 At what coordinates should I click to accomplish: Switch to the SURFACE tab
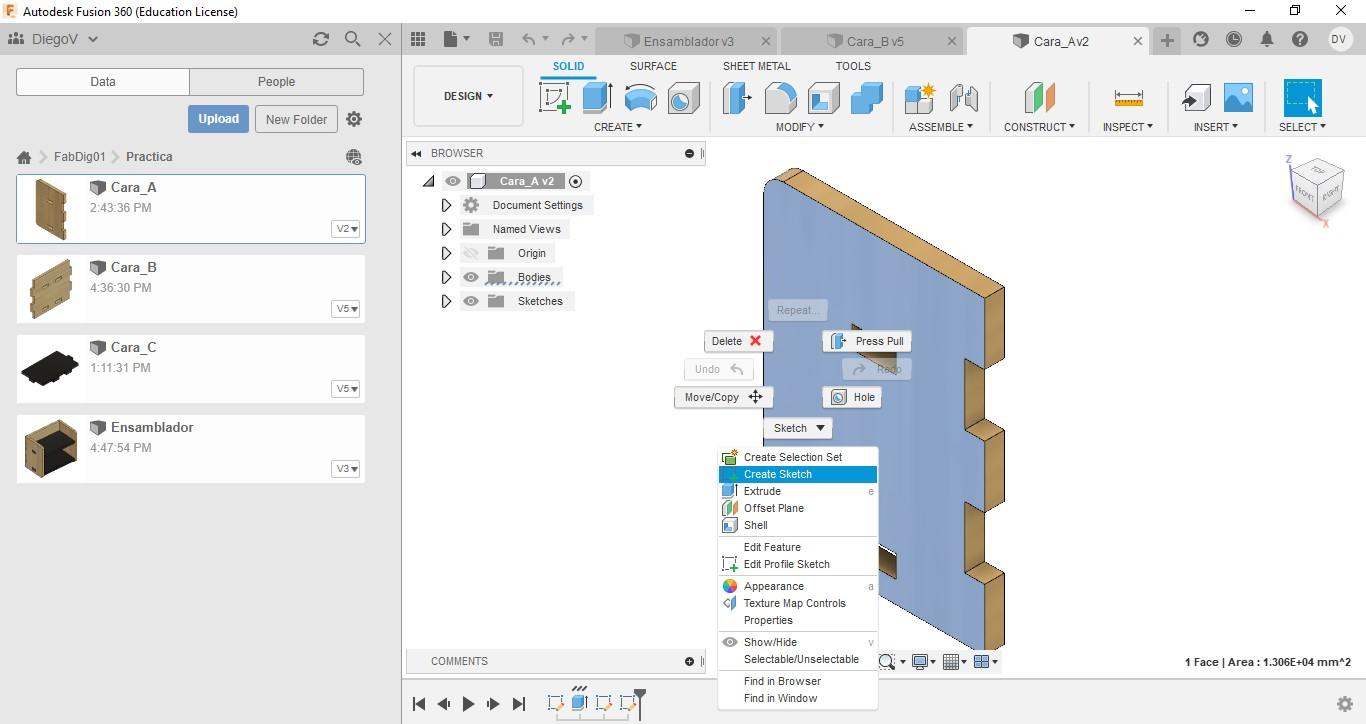[x=653, y=66]
